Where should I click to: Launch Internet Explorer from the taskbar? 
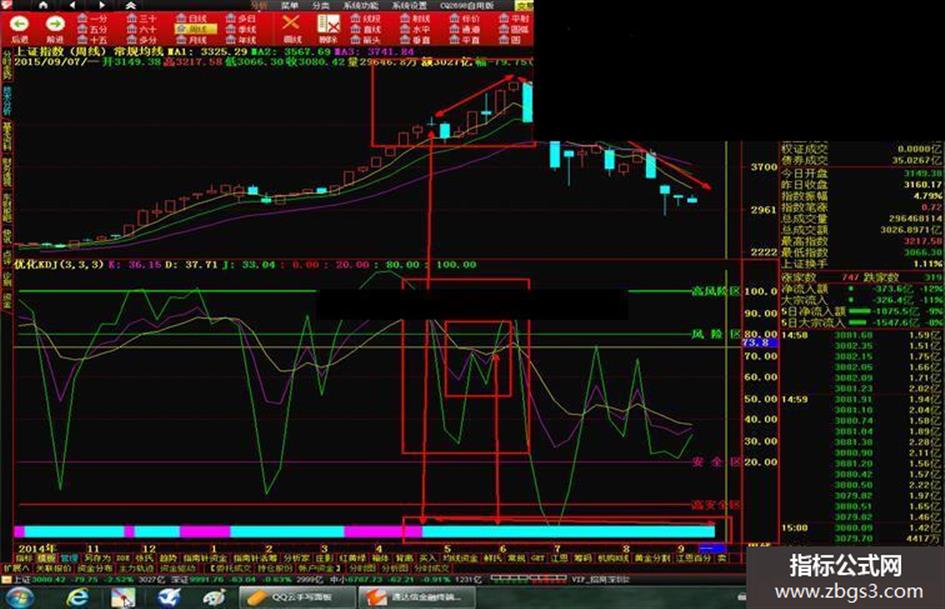(x=77, y=597)
